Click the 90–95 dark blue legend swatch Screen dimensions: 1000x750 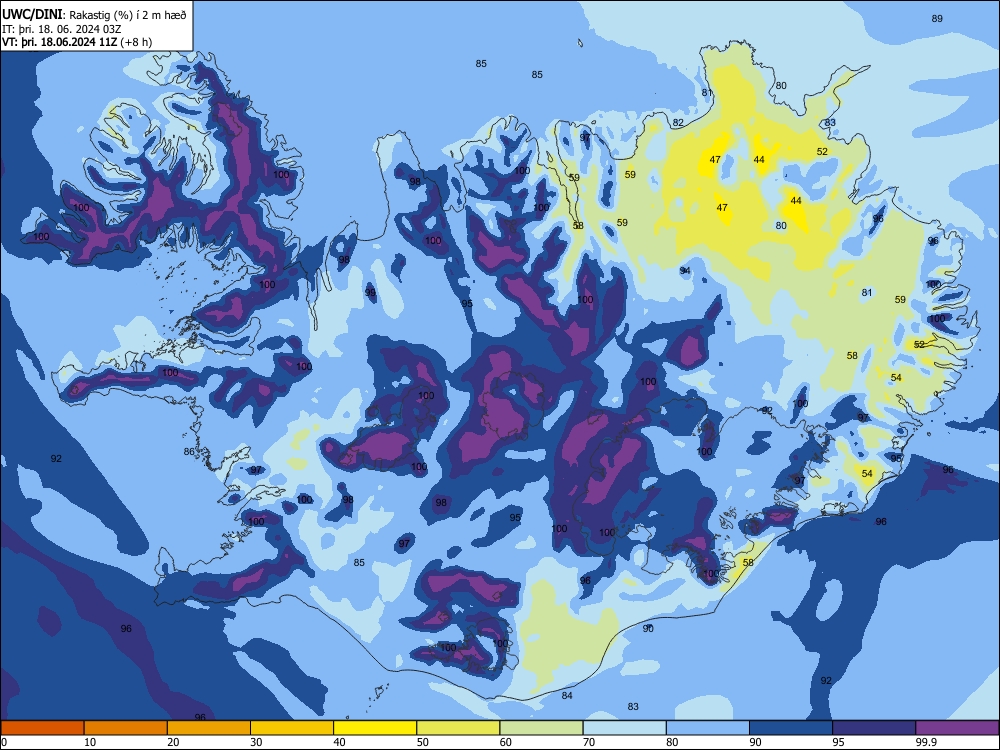pos(791,728)
